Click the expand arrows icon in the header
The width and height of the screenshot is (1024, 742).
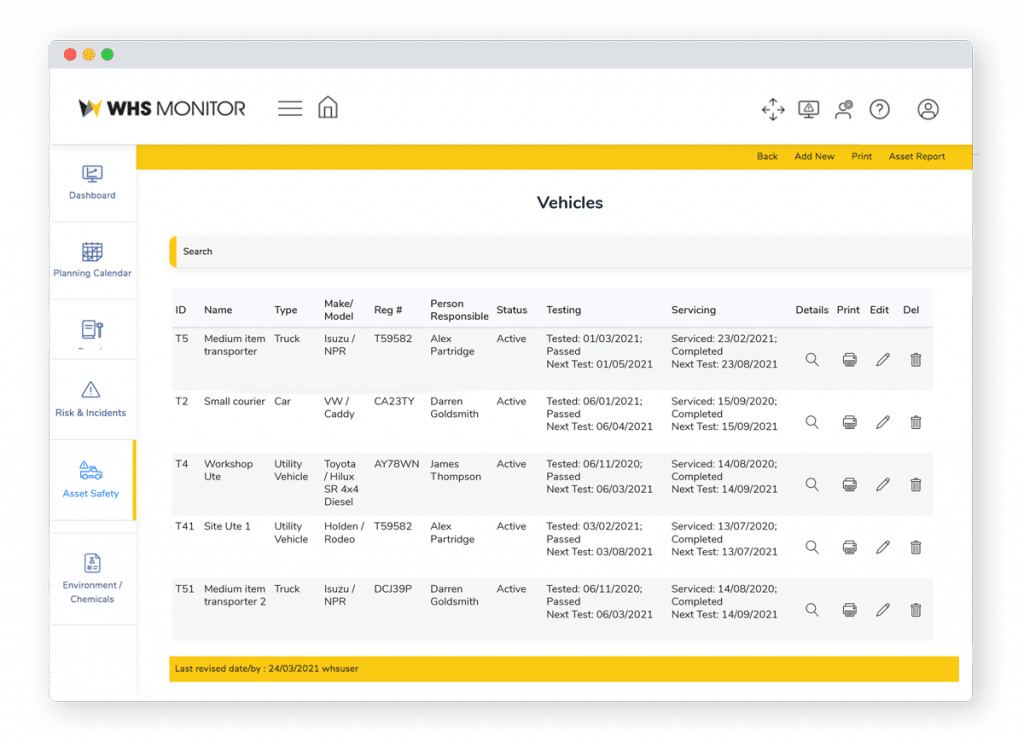point(772,110)
